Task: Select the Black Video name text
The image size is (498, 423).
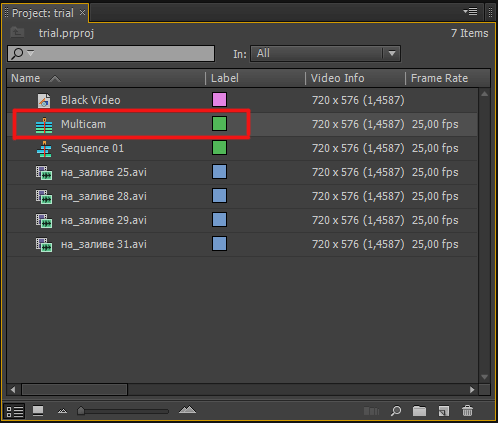Action: 91,100
